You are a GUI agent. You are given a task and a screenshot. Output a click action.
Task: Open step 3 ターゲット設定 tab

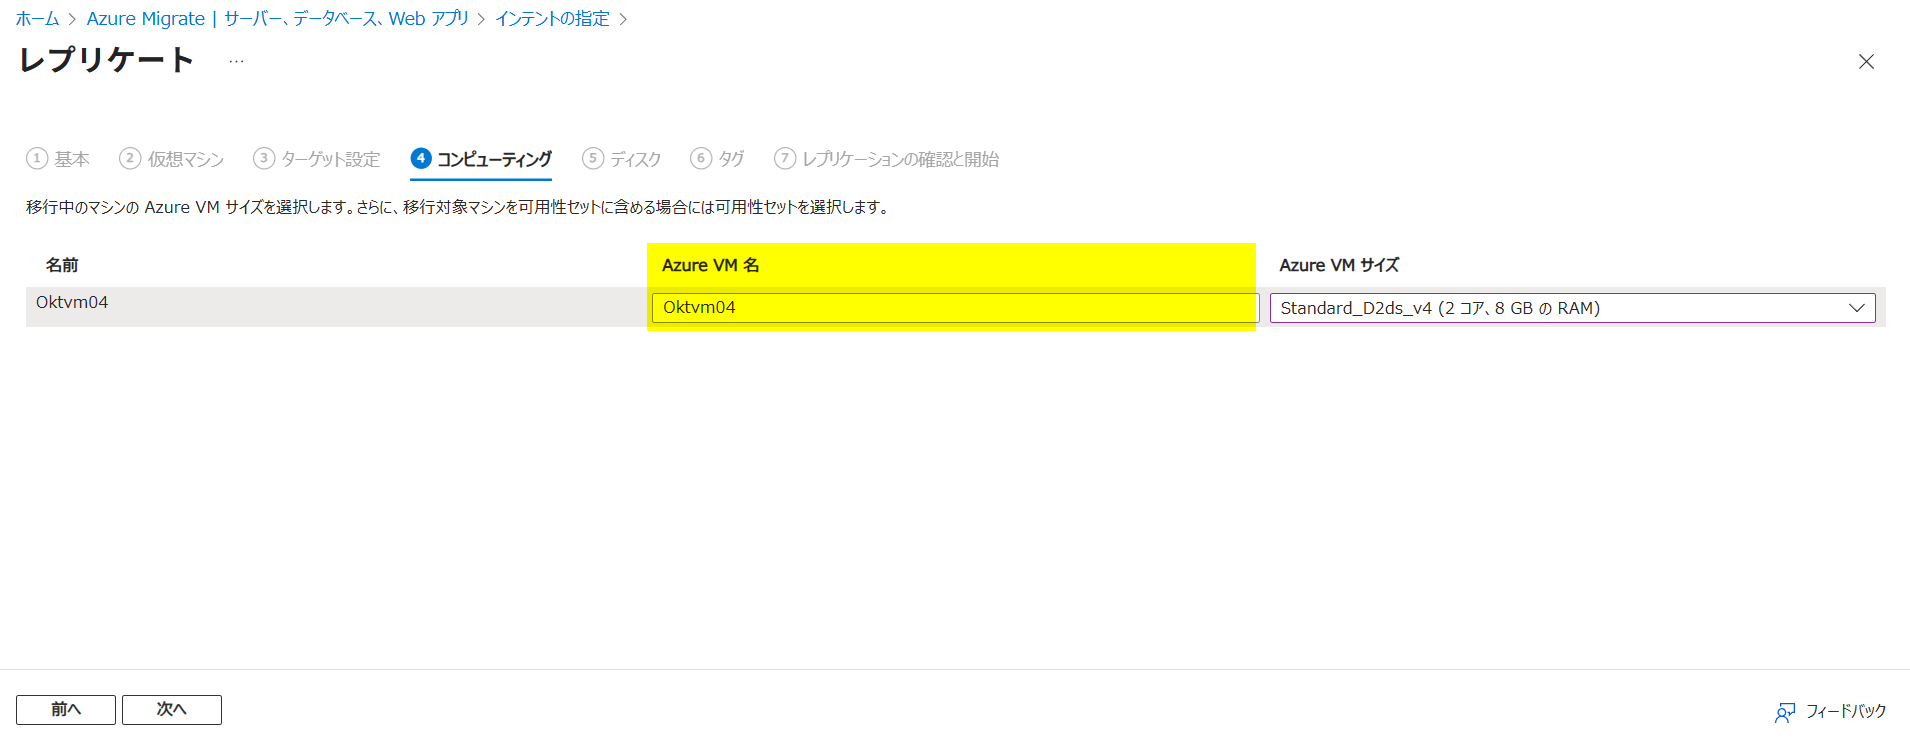pyautogui.click(x=317, y=159)
